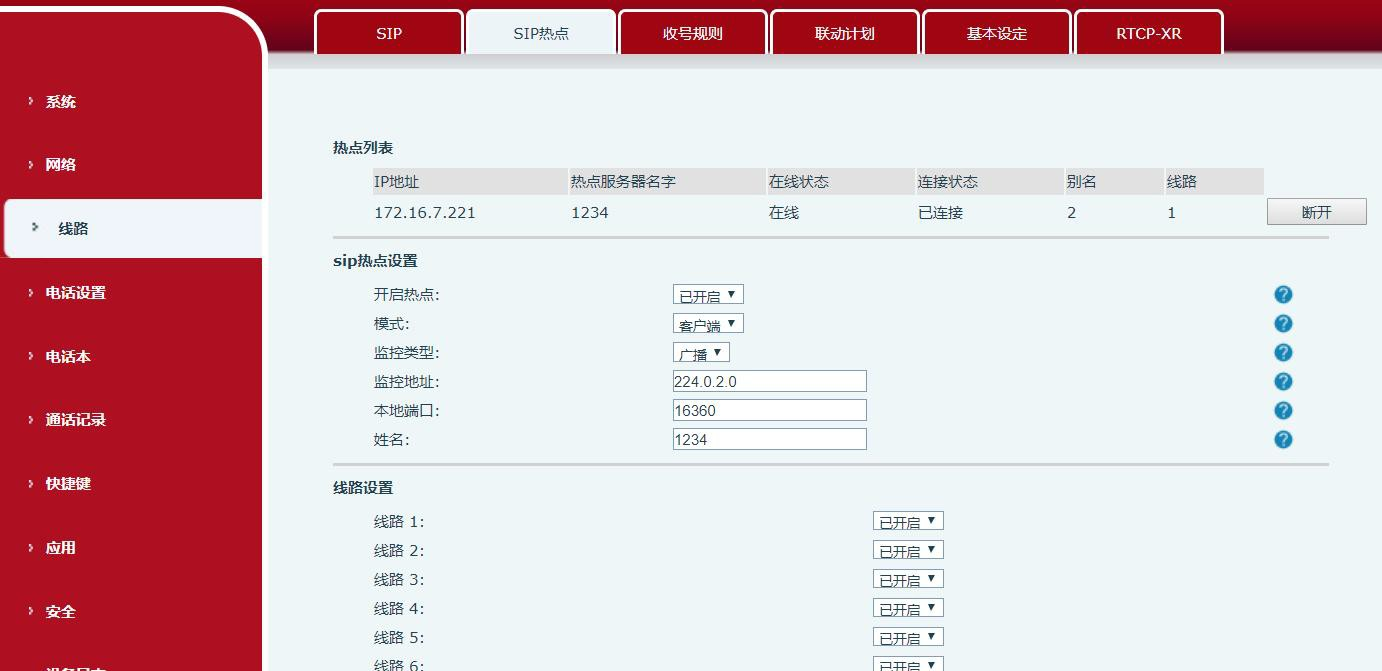Change the 模式 dropdown selection
This screenshot has height=671, width=1382.
(707, 323)
